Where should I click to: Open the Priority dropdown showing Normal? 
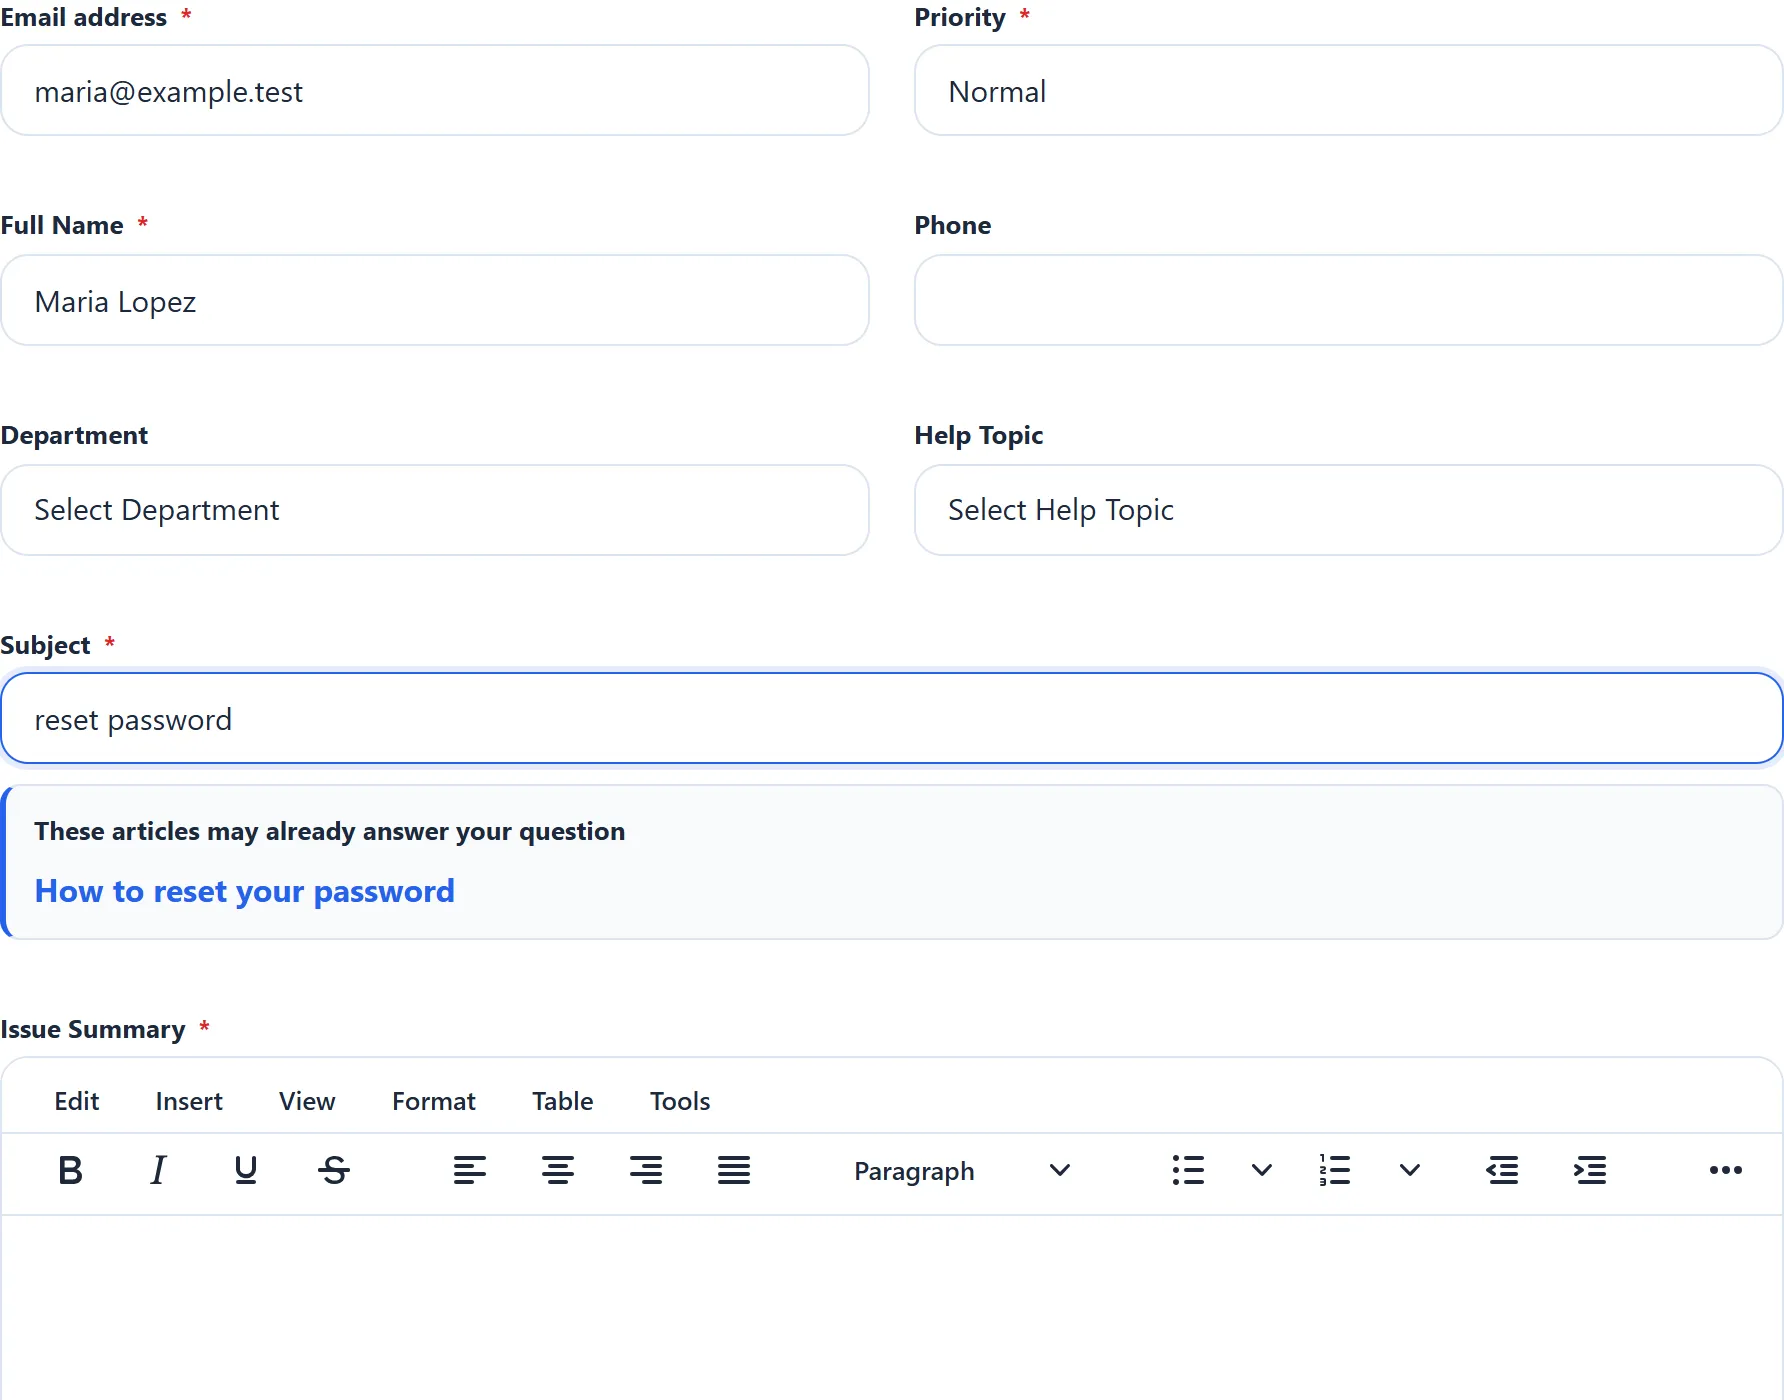(1348, 91)
